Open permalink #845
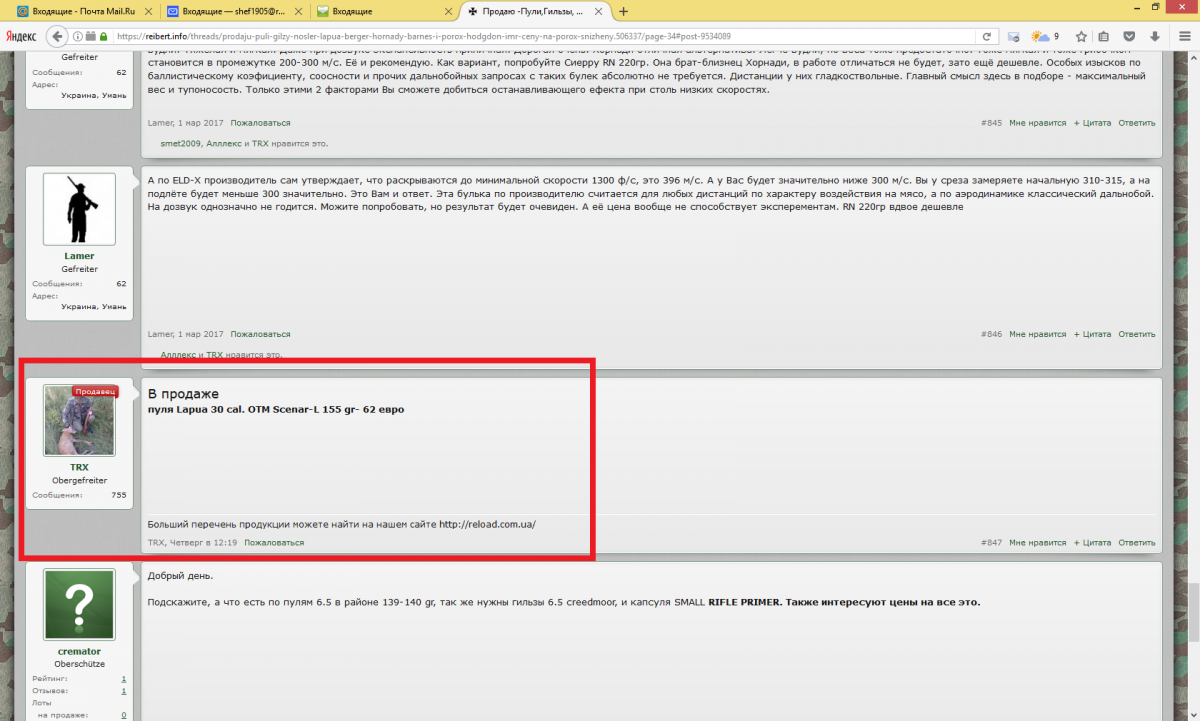1200x721 pixels. click(x=991, y=123)
